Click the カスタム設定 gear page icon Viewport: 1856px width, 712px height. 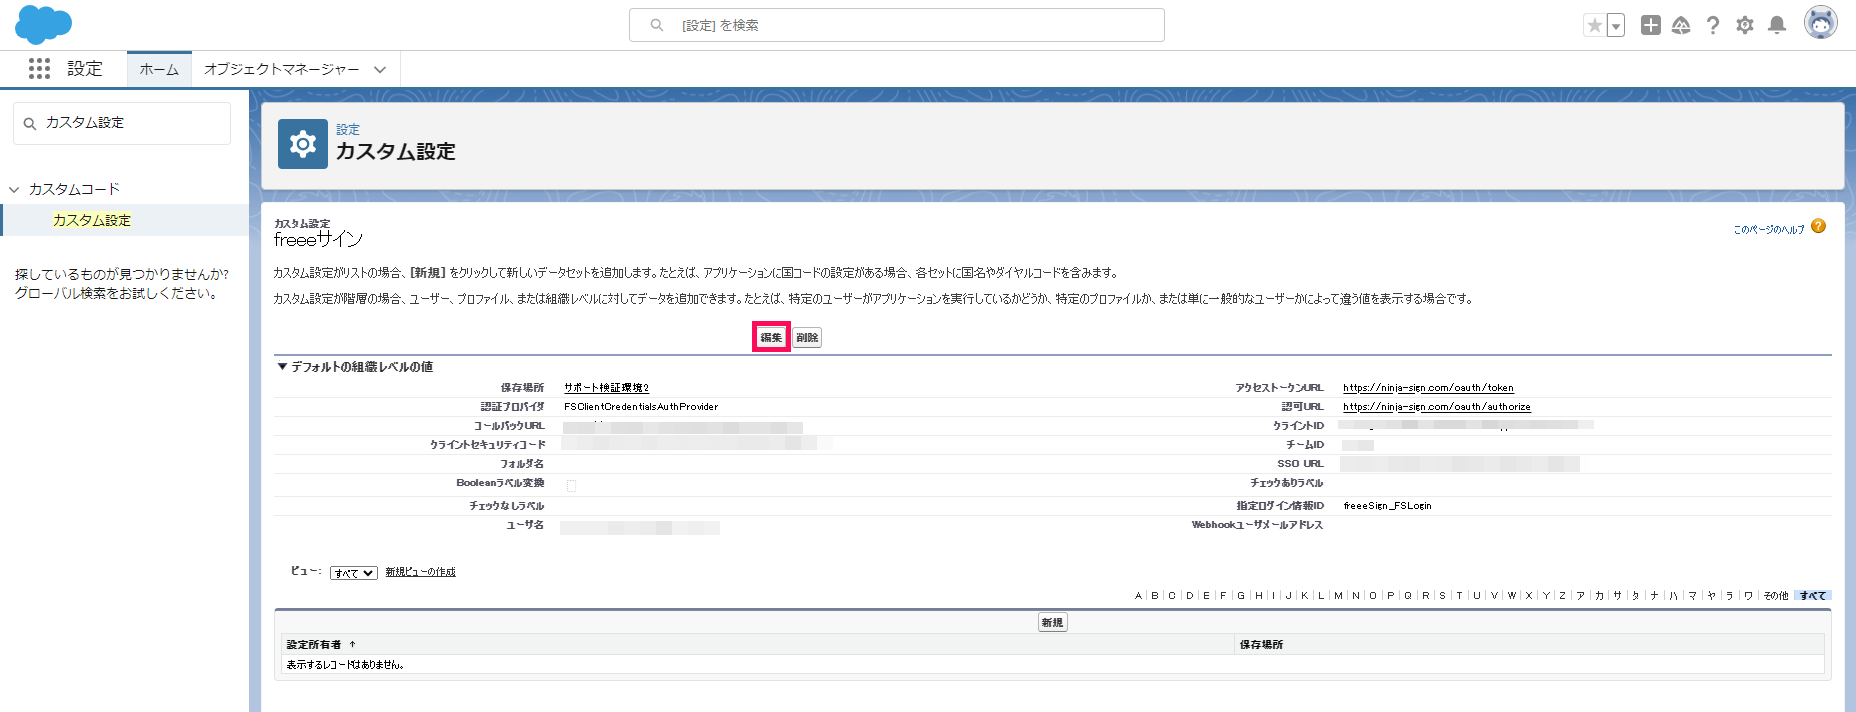pos(303,144)
